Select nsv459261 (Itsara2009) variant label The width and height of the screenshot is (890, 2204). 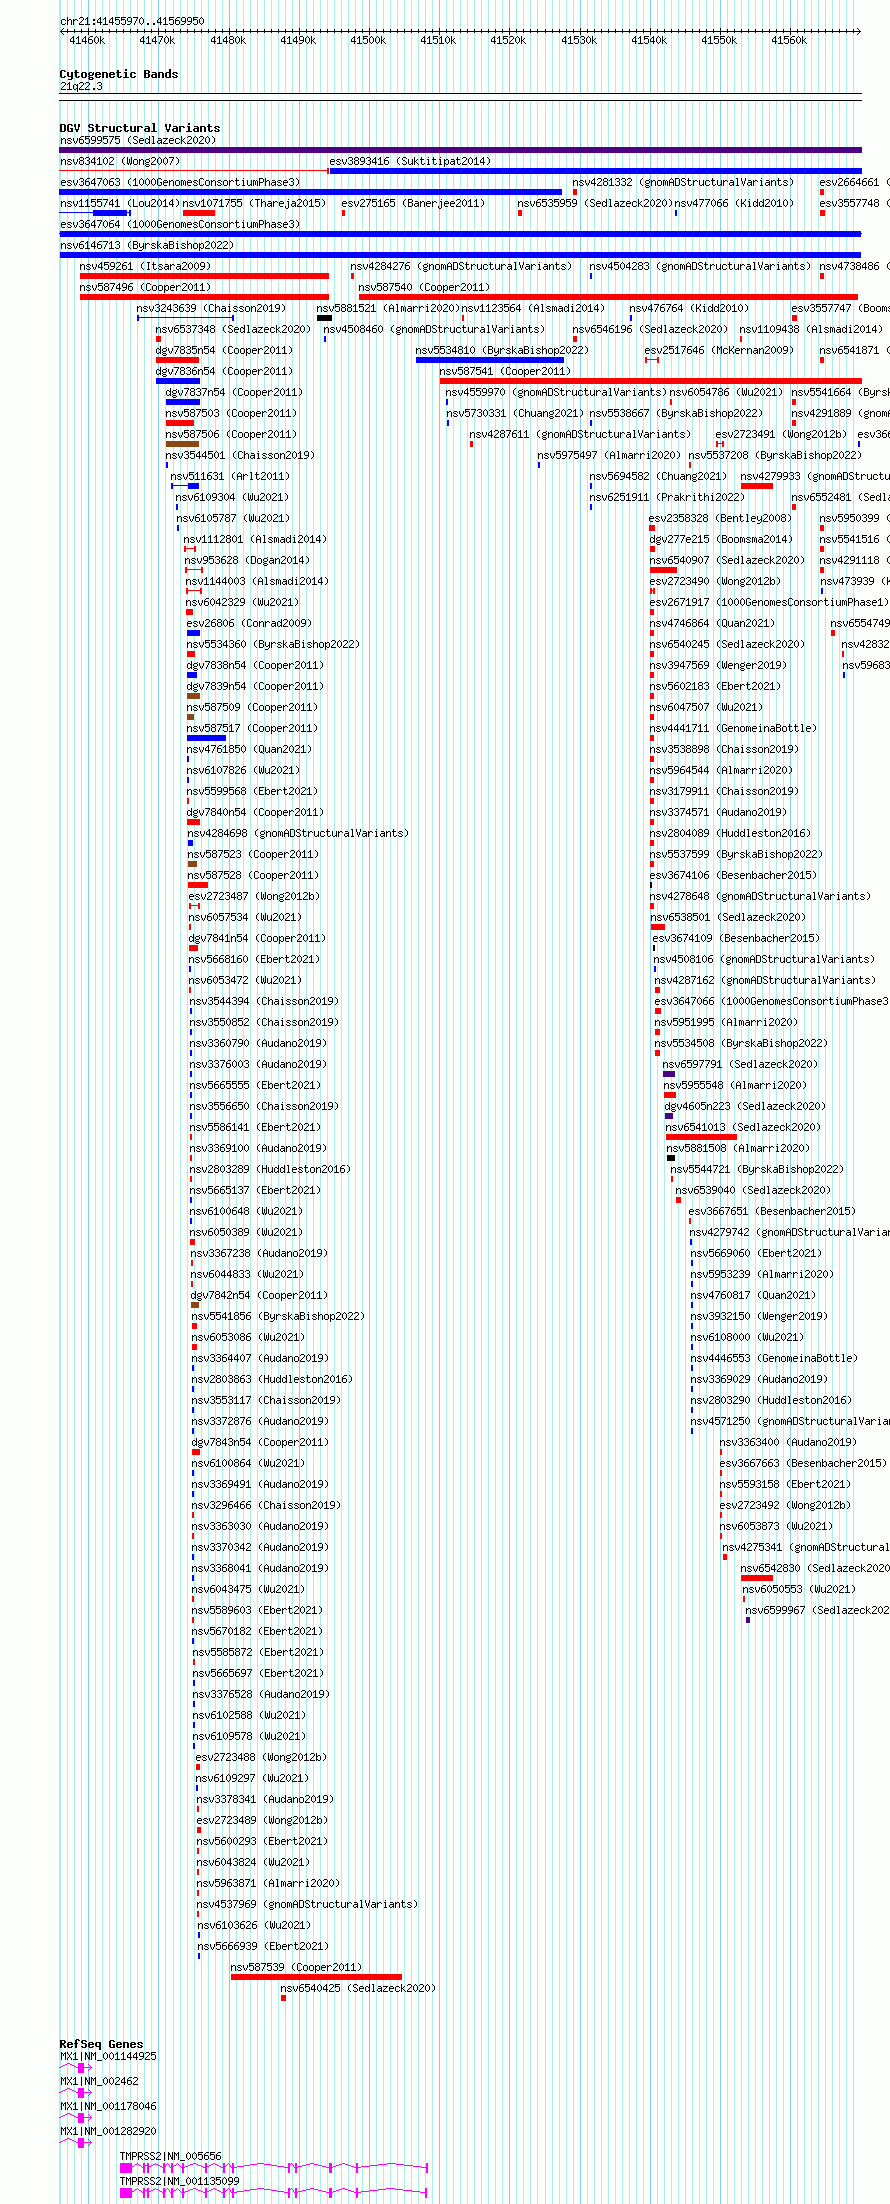pyautogui.click(x=145, y=266)
